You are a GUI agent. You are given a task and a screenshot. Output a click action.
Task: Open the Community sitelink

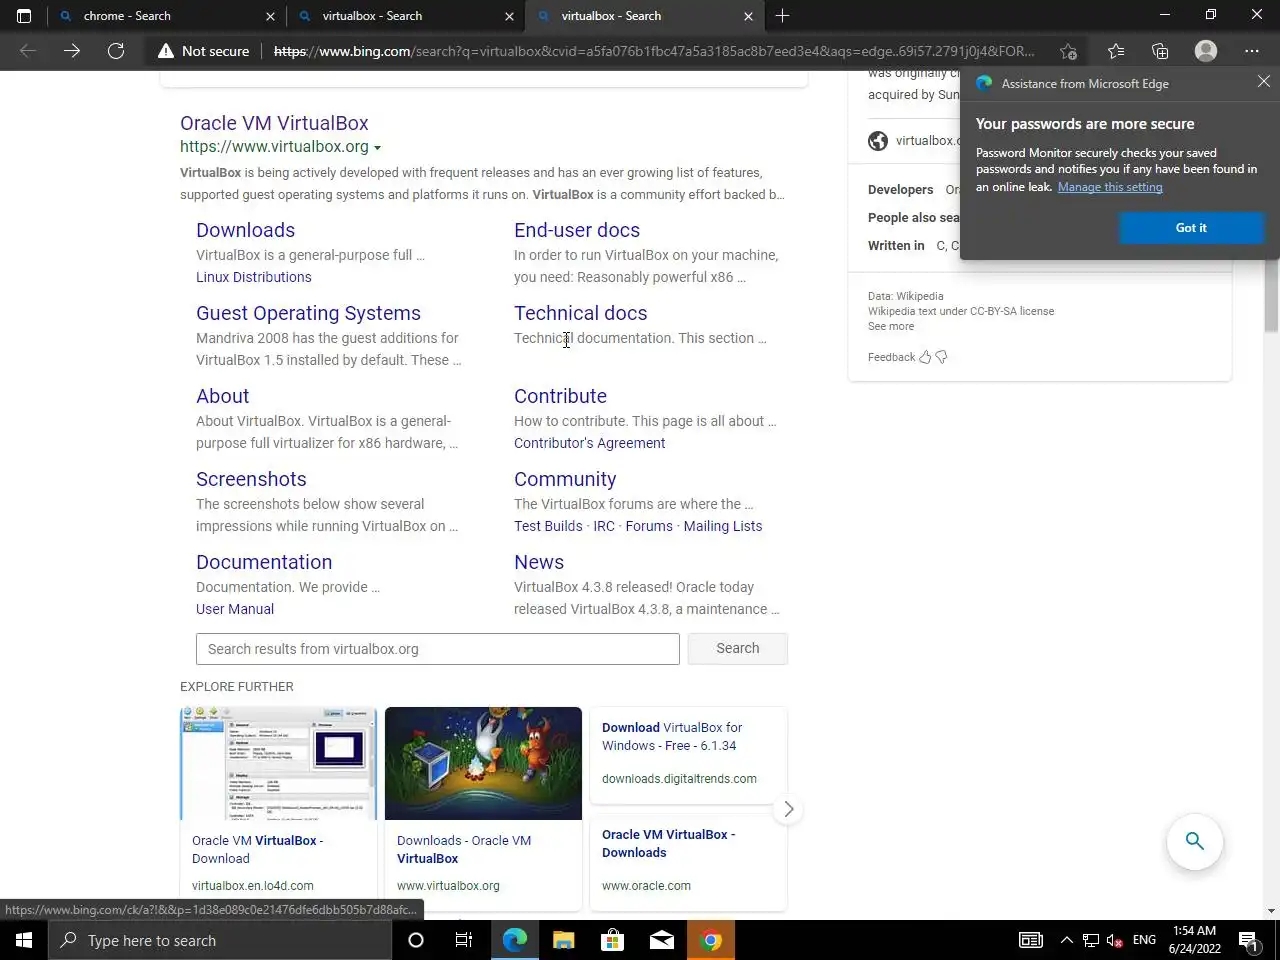565,479
